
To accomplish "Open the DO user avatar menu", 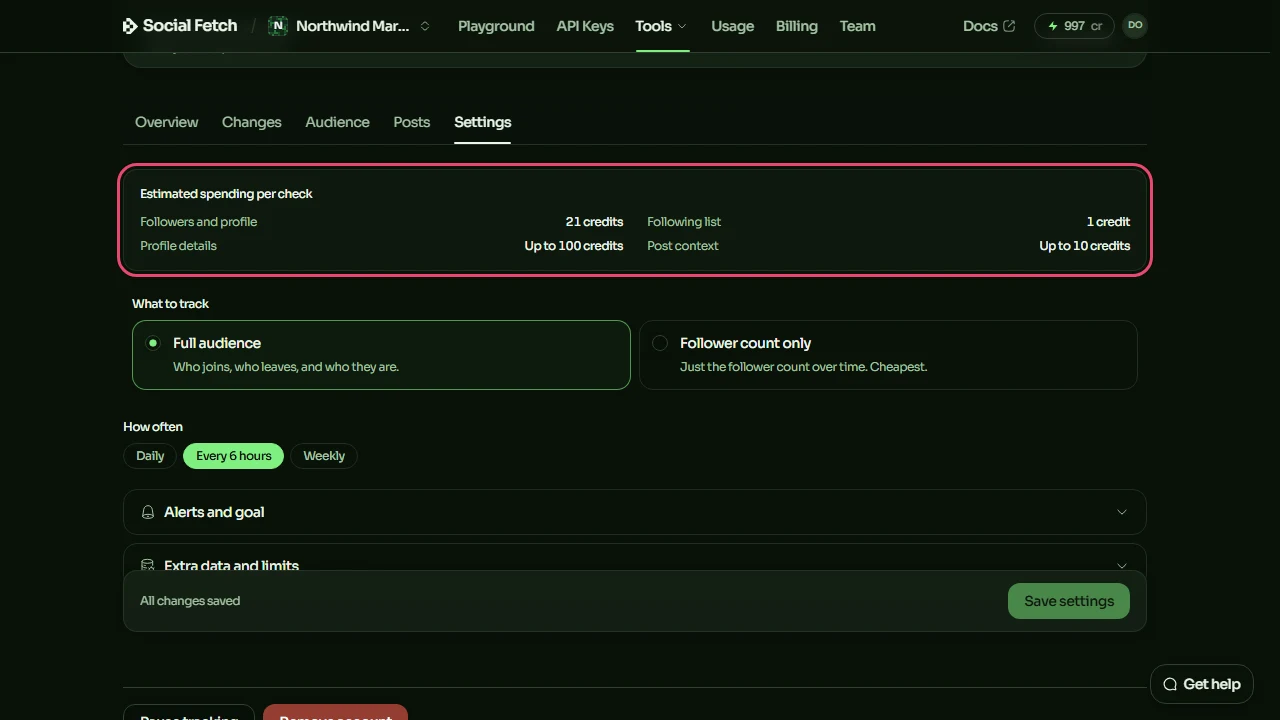I will [1135, 26].
